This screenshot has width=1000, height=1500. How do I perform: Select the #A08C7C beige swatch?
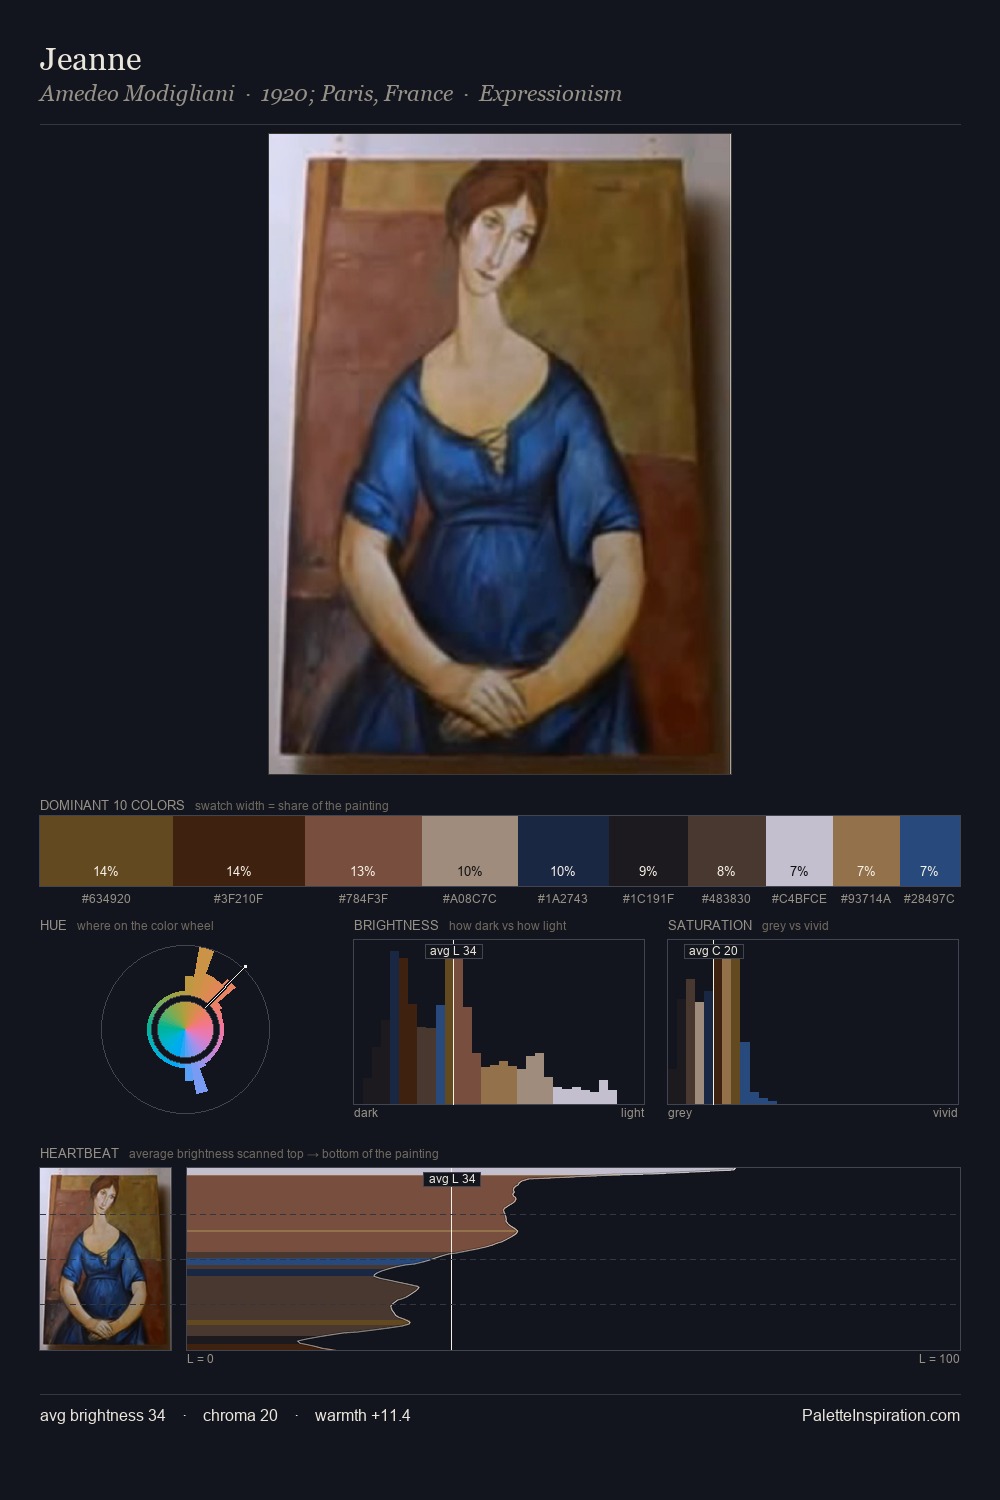pos(470,851)
